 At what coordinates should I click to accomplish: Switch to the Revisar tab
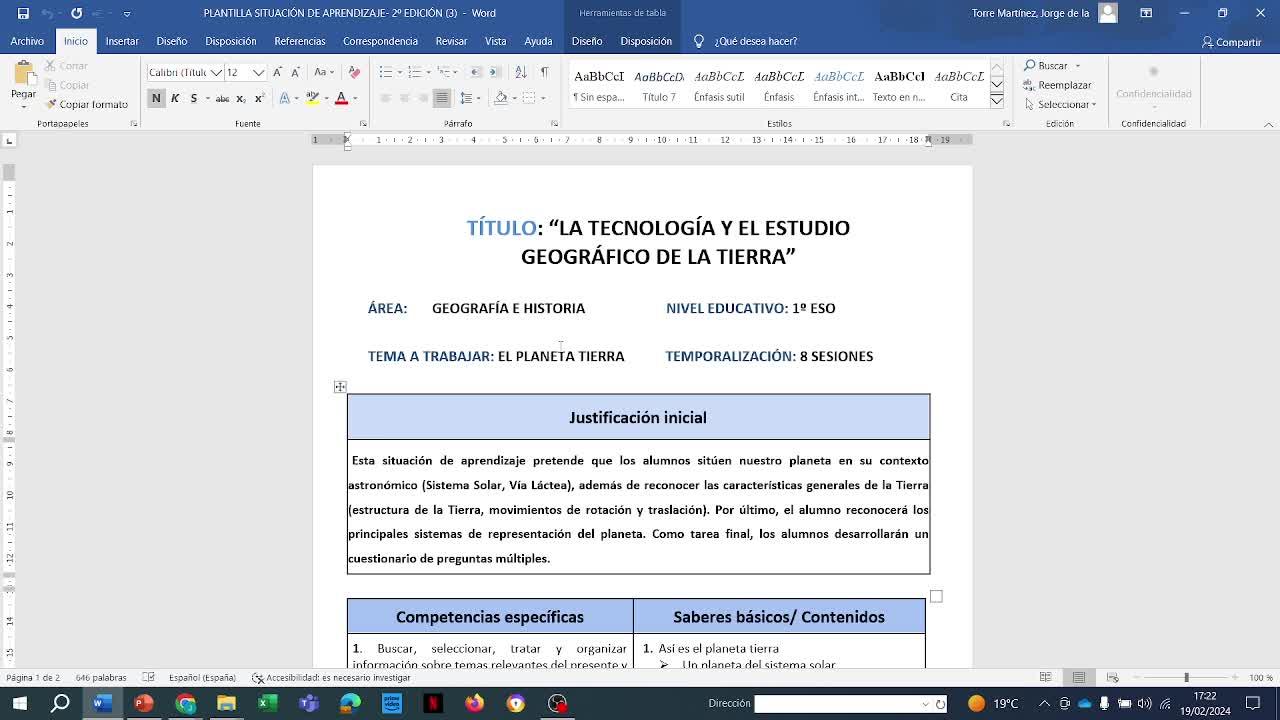point(451,41)
